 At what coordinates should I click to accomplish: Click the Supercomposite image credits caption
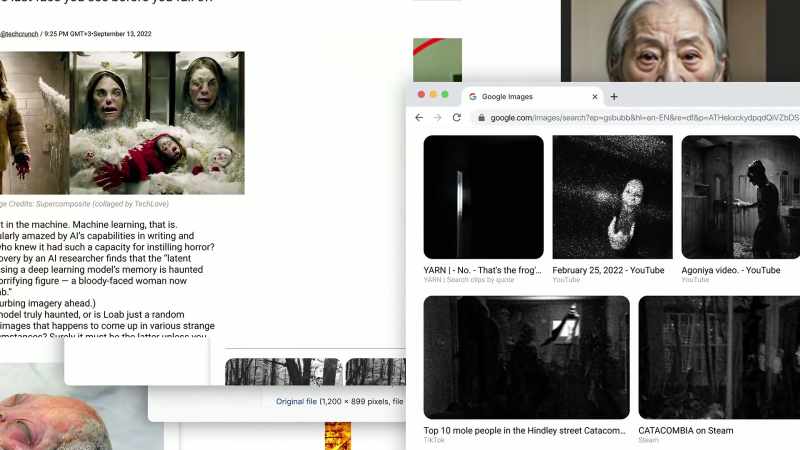pyautogui.click(x=84, y=204)
